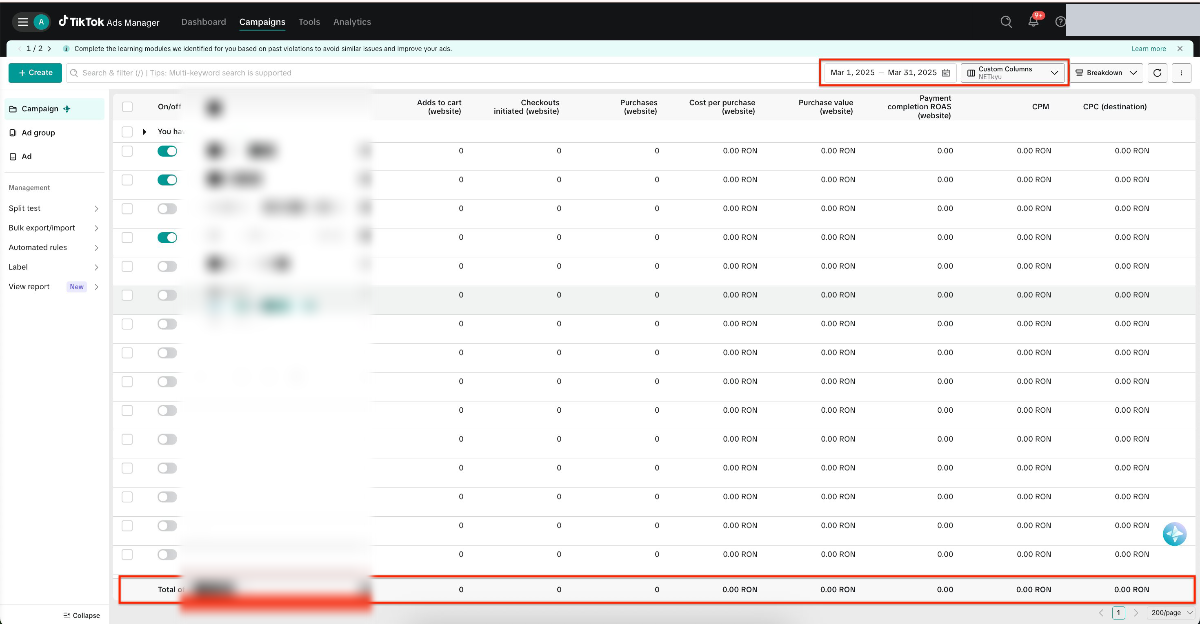
Task: Click the On/off column header
Action: [169, 106]
